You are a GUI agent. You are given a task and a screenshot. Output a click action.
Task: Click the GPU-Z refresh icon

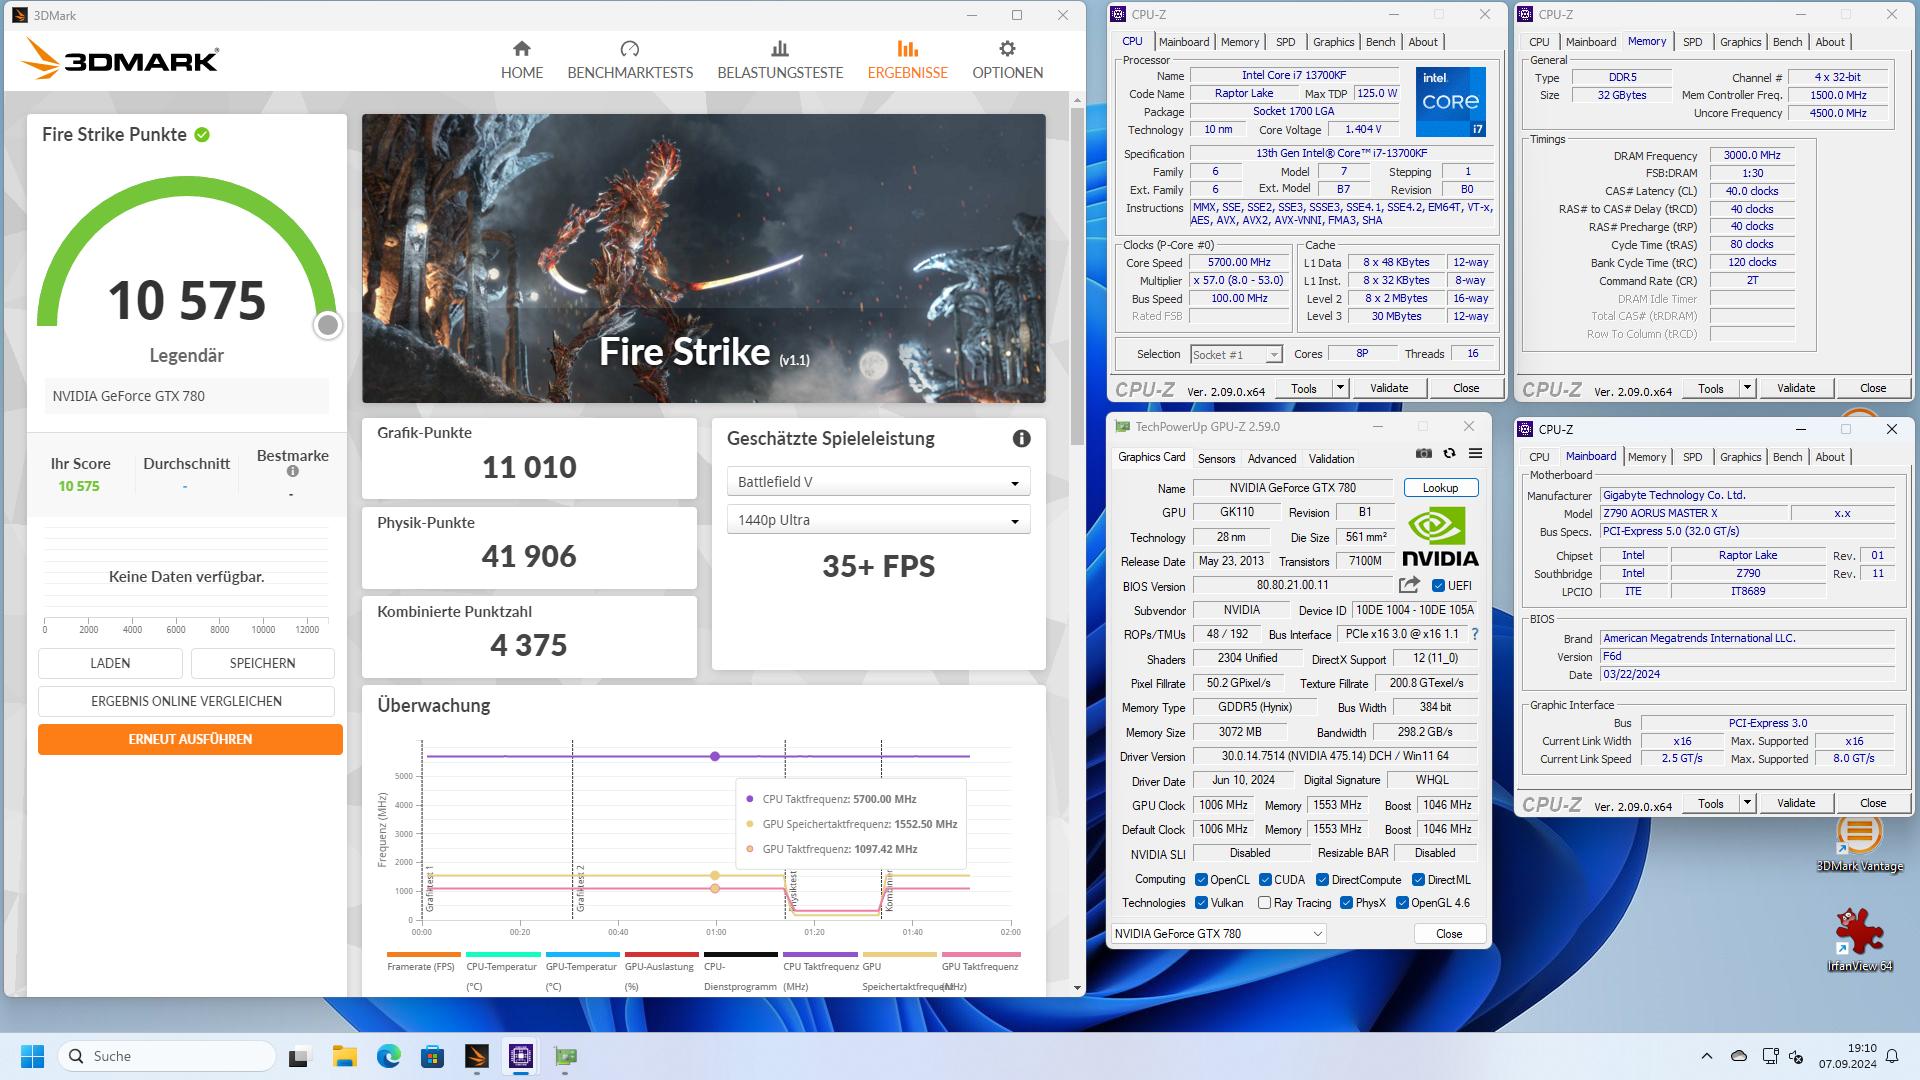pos(1449,453)
